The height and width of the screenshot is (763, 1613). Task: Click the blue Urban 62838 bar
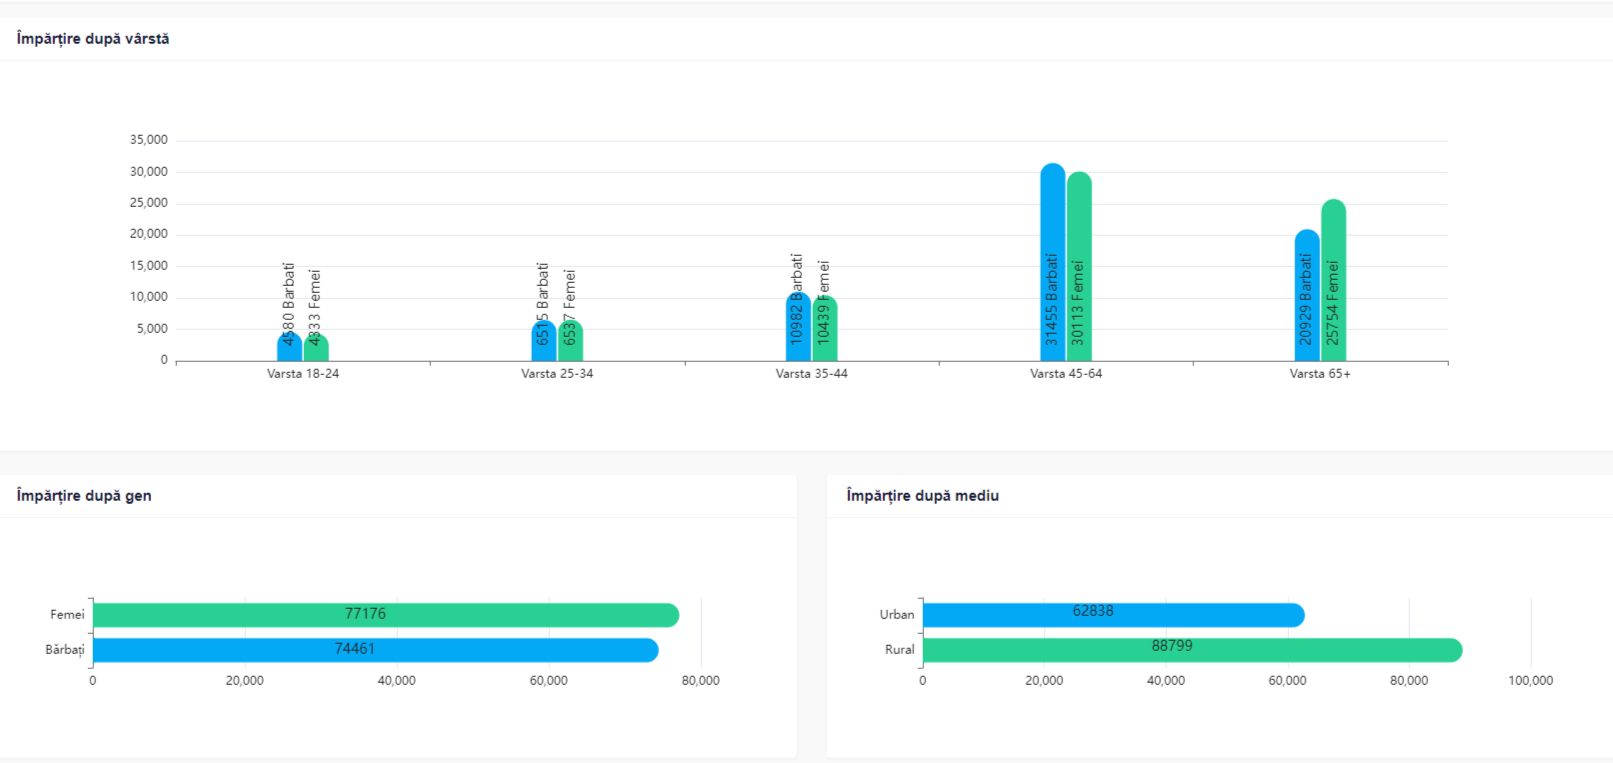1112,615
